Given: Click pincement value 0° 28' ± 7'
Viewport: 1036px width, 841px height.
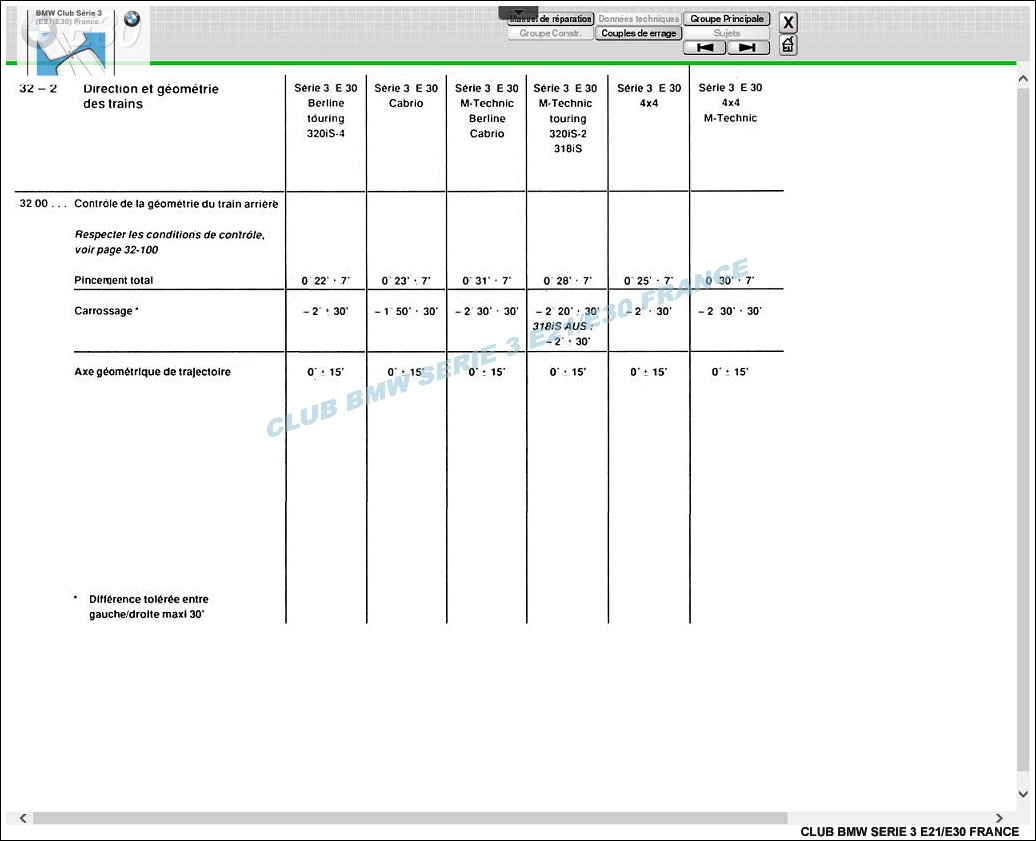Looking at the screenshot, I should (568, 281).
